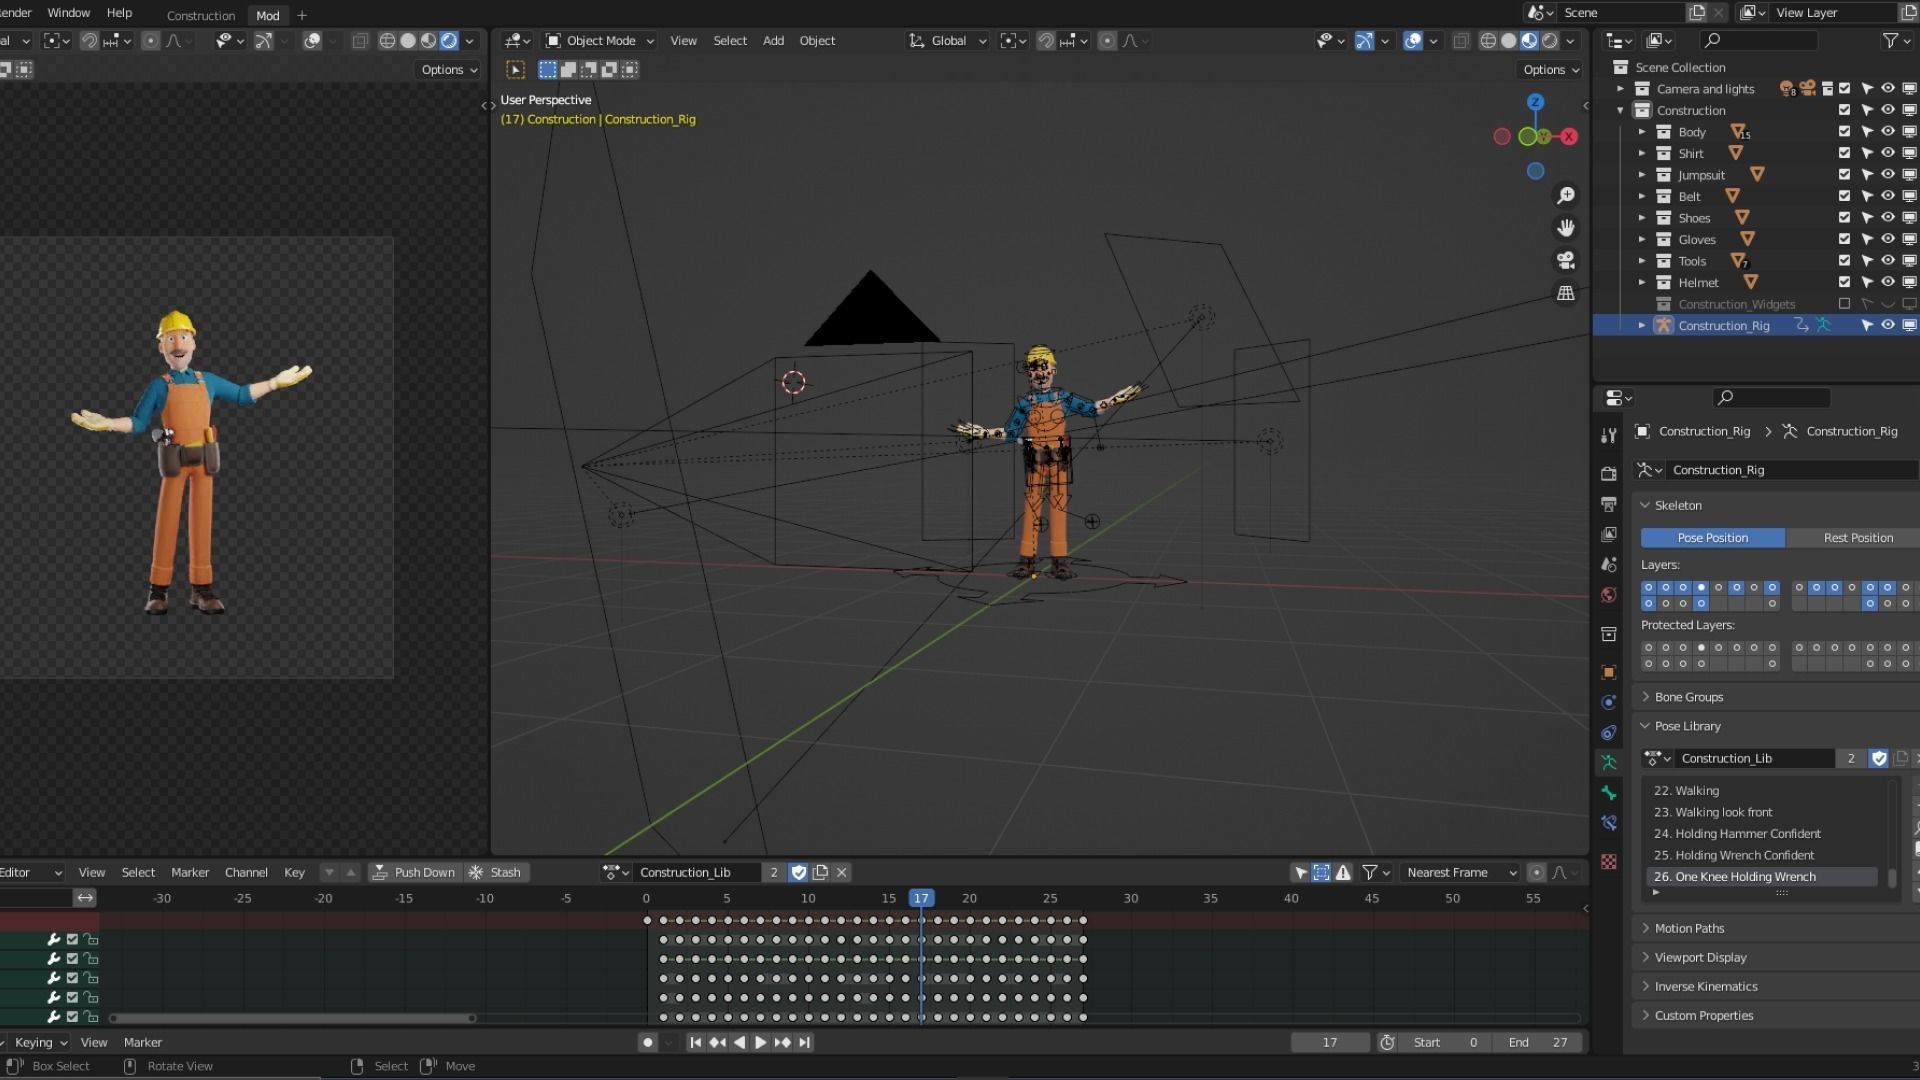The image size is (1920, 1080).
Task: Open the main viewport Options dropdown
Action: (1550, 70)
